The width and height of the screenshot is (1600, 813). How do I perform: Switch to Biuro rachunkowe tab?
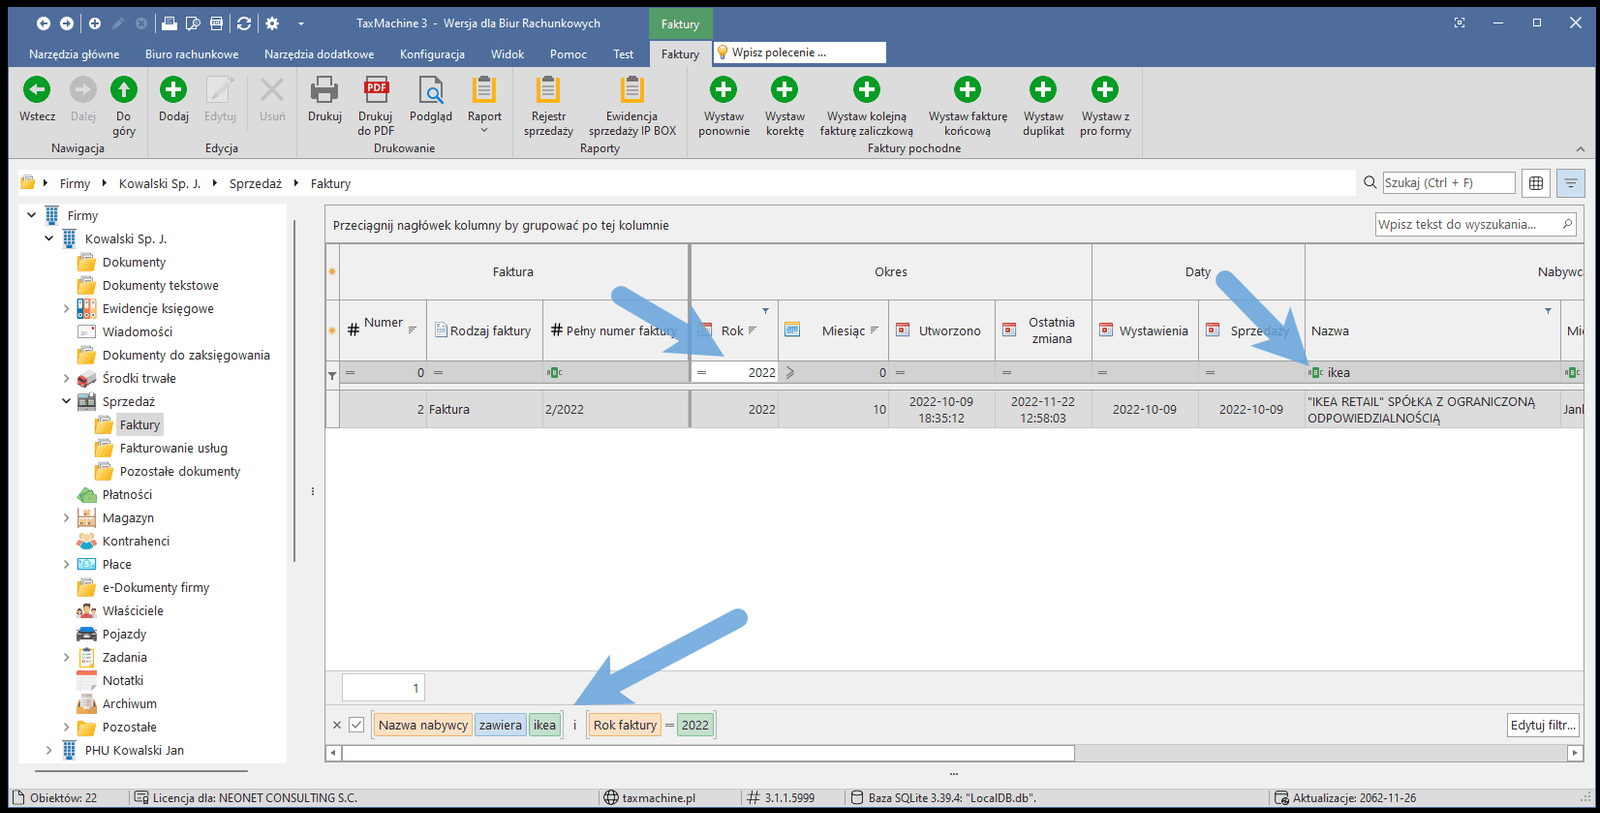pyautogui.click(x=191, y=54)
